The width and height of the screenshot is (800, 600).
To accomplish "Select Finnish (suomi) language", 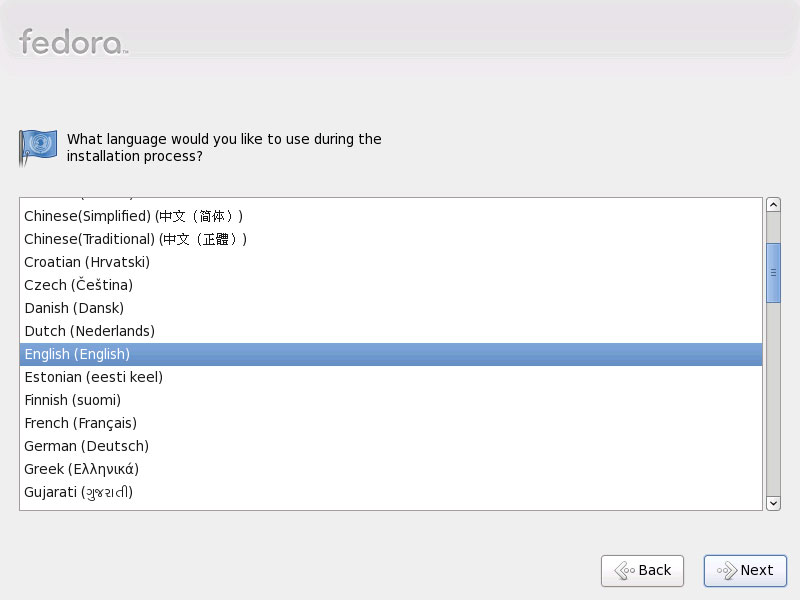I will [x=391, y=400].
